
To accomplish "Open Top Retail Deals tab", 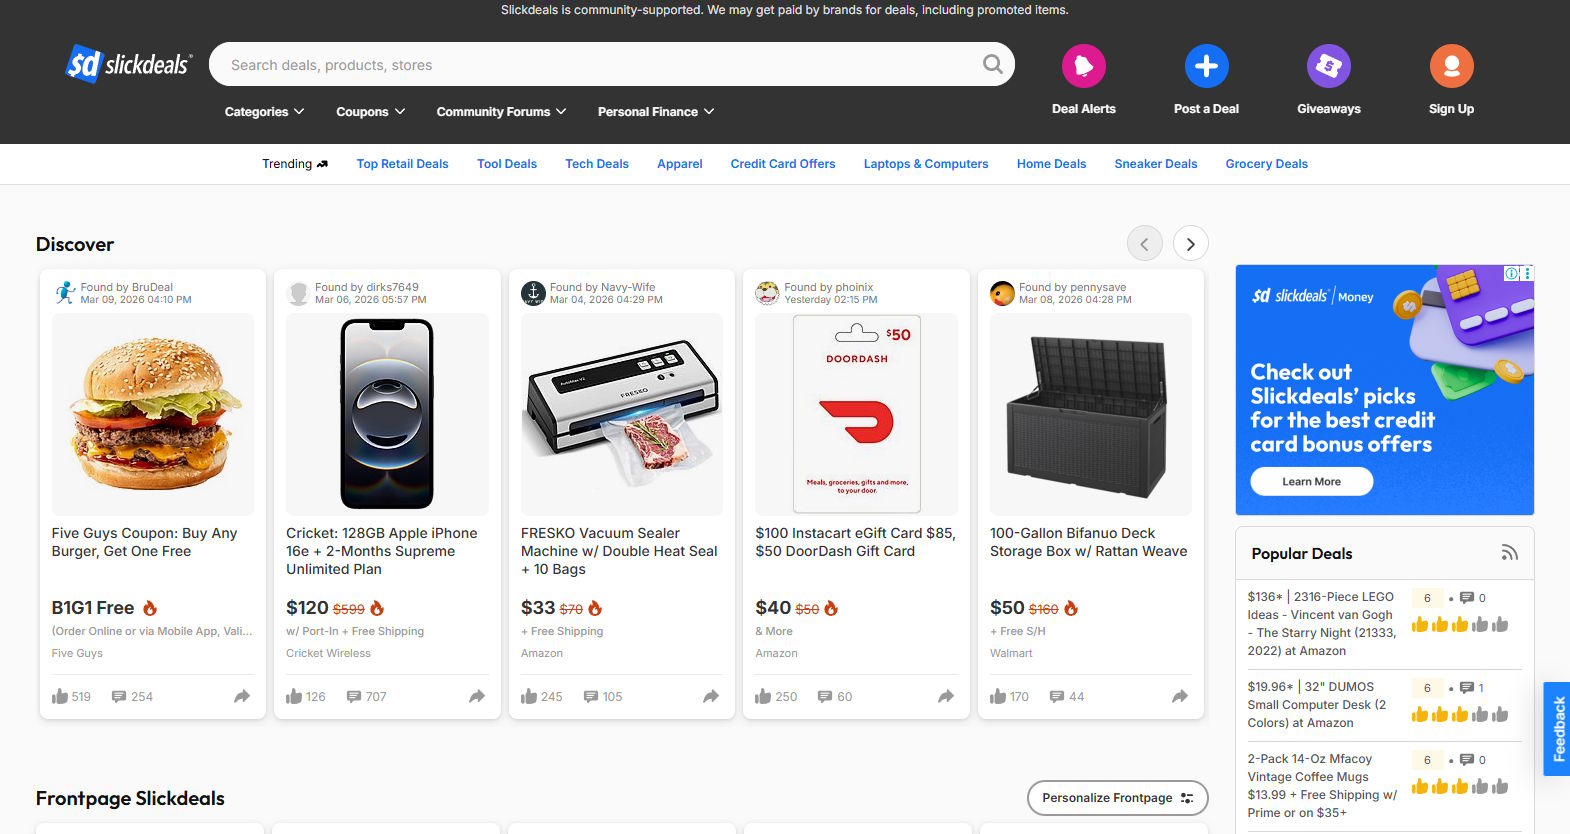I will pos(402,164).
